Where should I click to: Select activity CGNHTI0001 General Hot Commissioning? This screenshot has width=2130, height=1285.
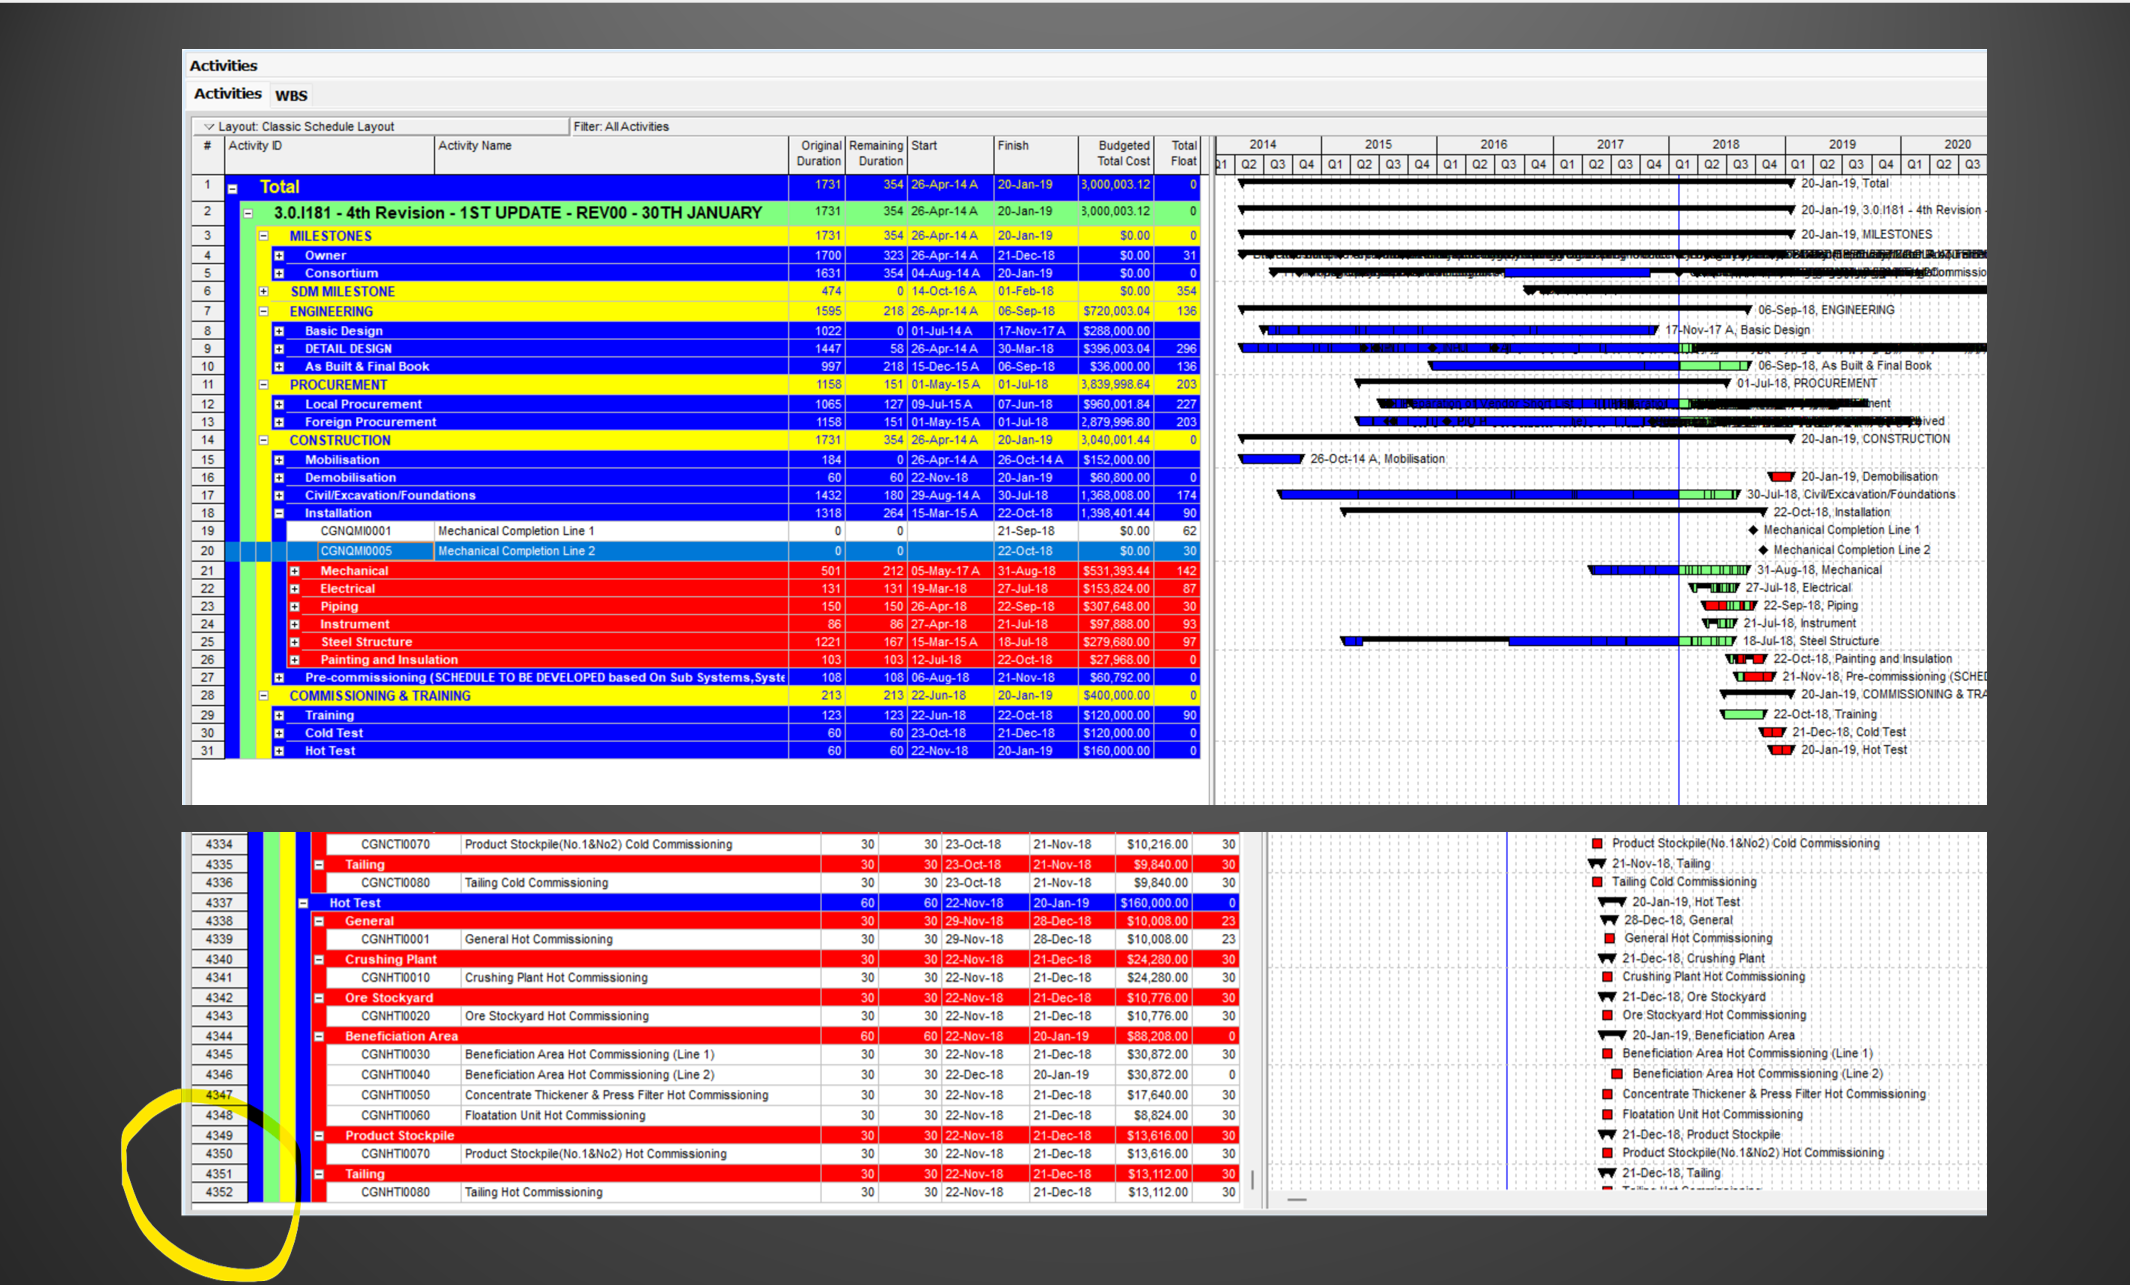783,940
